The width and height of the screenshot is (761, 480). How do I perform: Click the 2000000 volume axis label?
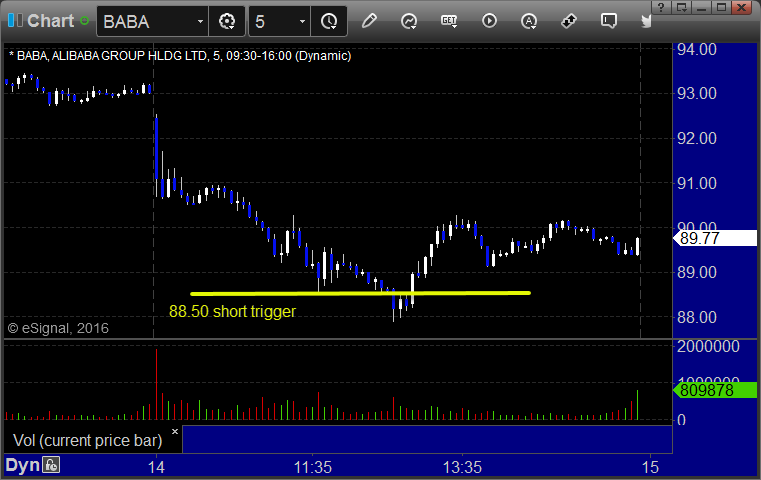pos(708,347)
